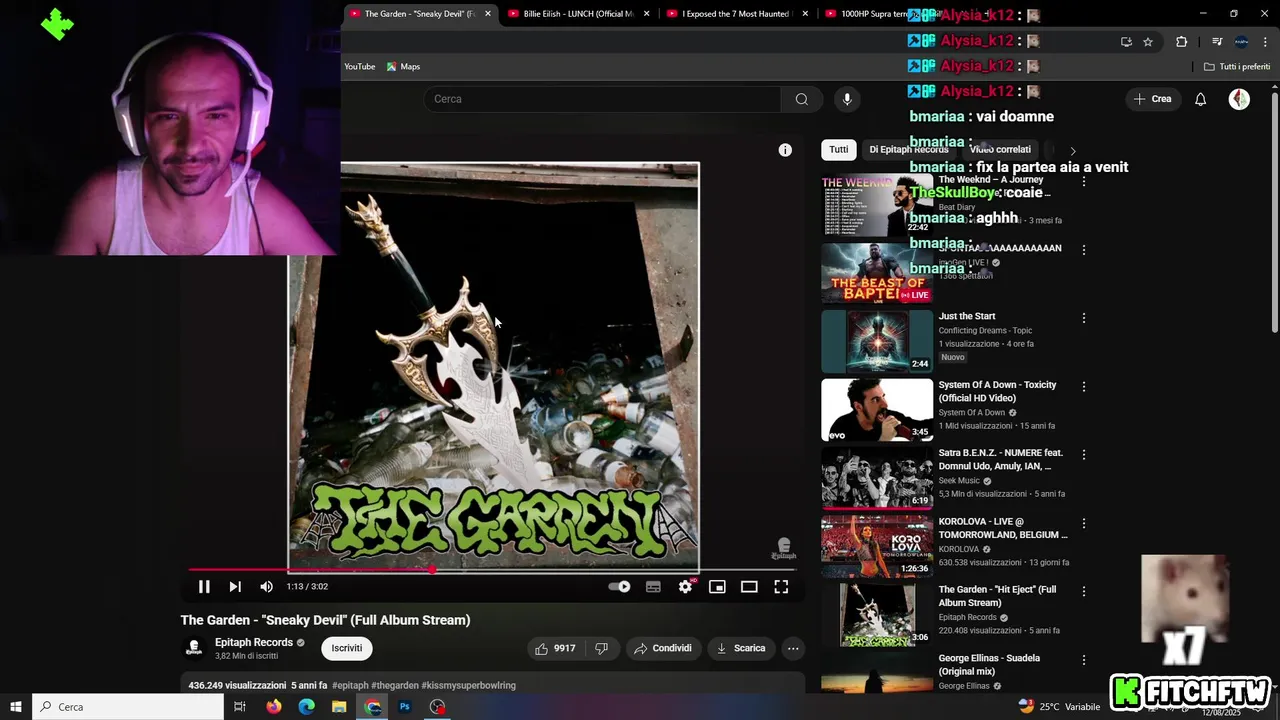Share the video via Condividi
This screenshot has width=1280, height=720.
point(663,648)
